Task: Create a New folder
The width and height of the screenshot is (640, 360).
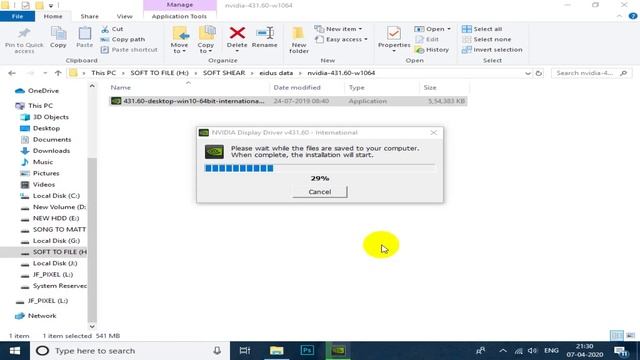Action: point(299,40)
